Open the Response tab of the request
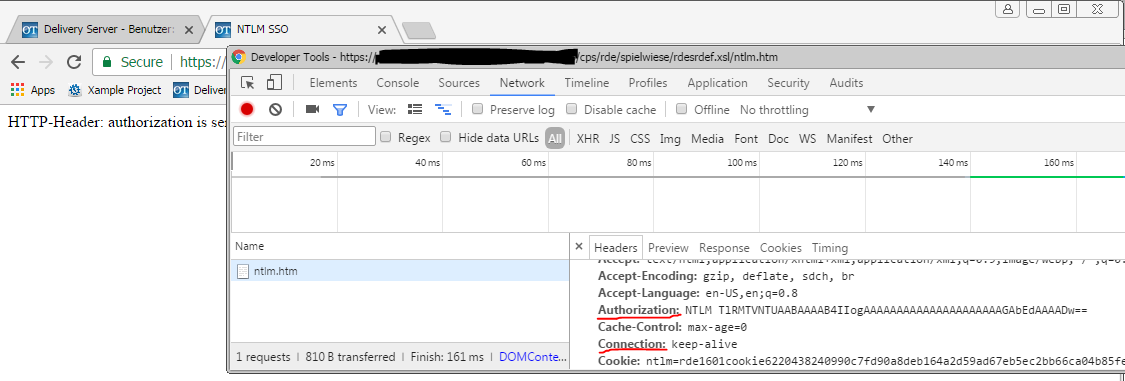Viewport: 1125px width, 381px height. coord(724,248)
